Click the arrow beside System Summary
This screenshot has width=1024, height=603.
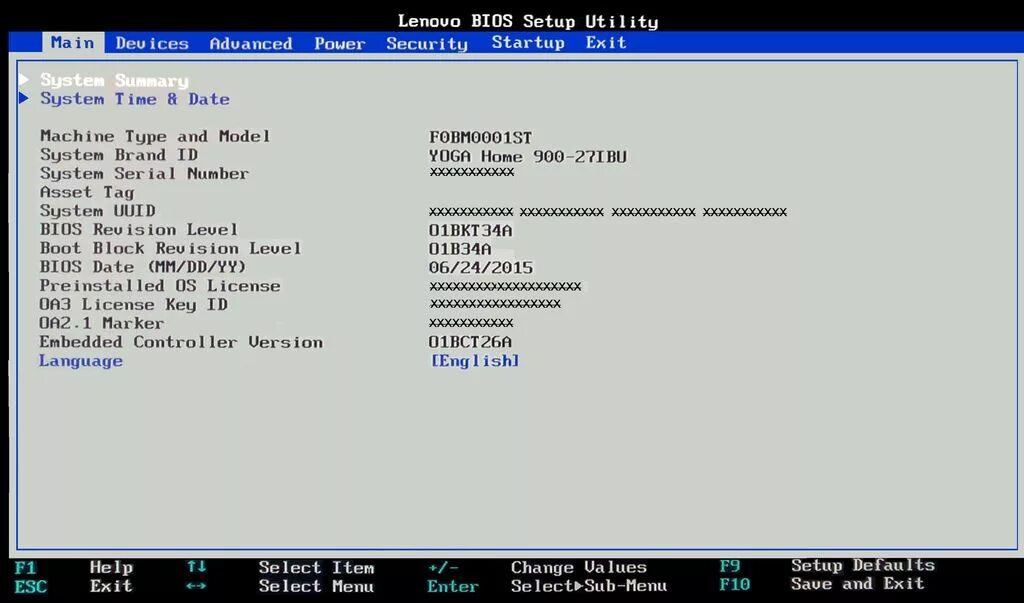25,80
